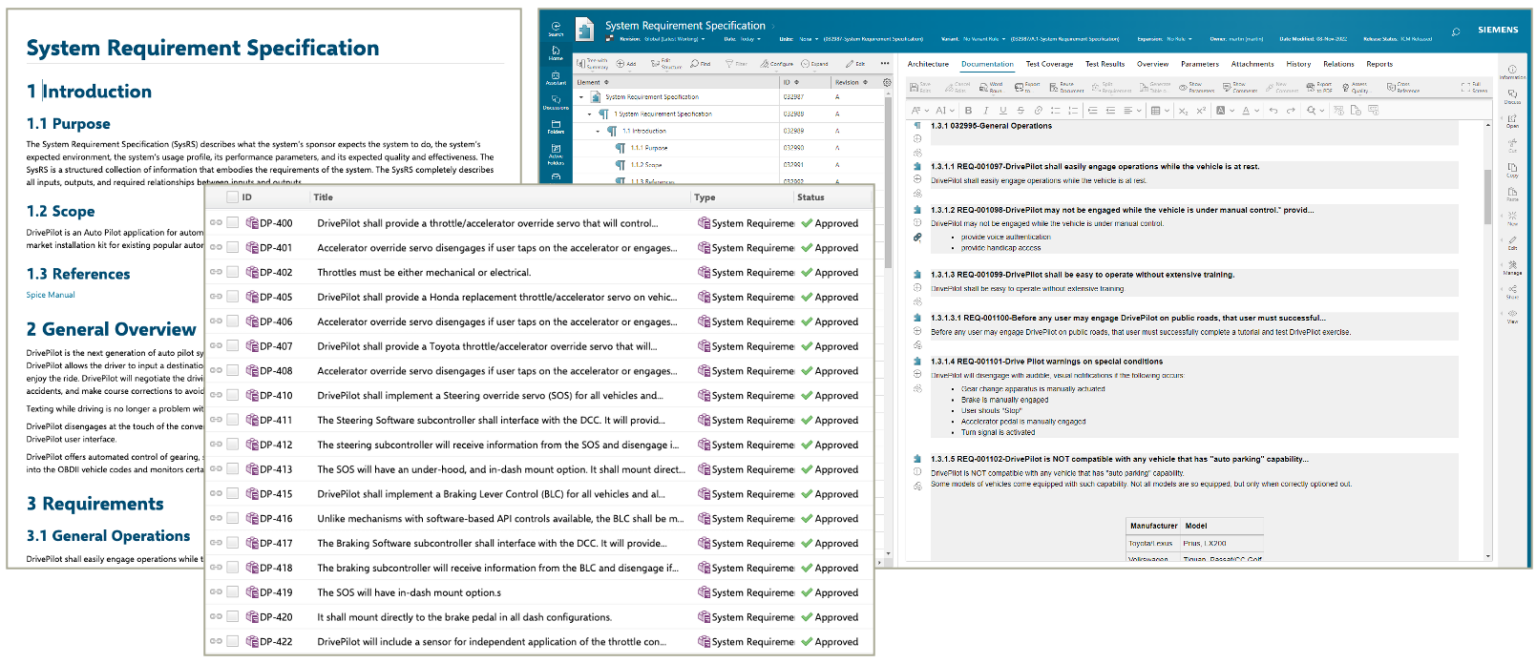Toggle bold formatting in the editor toolbar
This screenshot has width=1536, height=663.
(968, 110)
